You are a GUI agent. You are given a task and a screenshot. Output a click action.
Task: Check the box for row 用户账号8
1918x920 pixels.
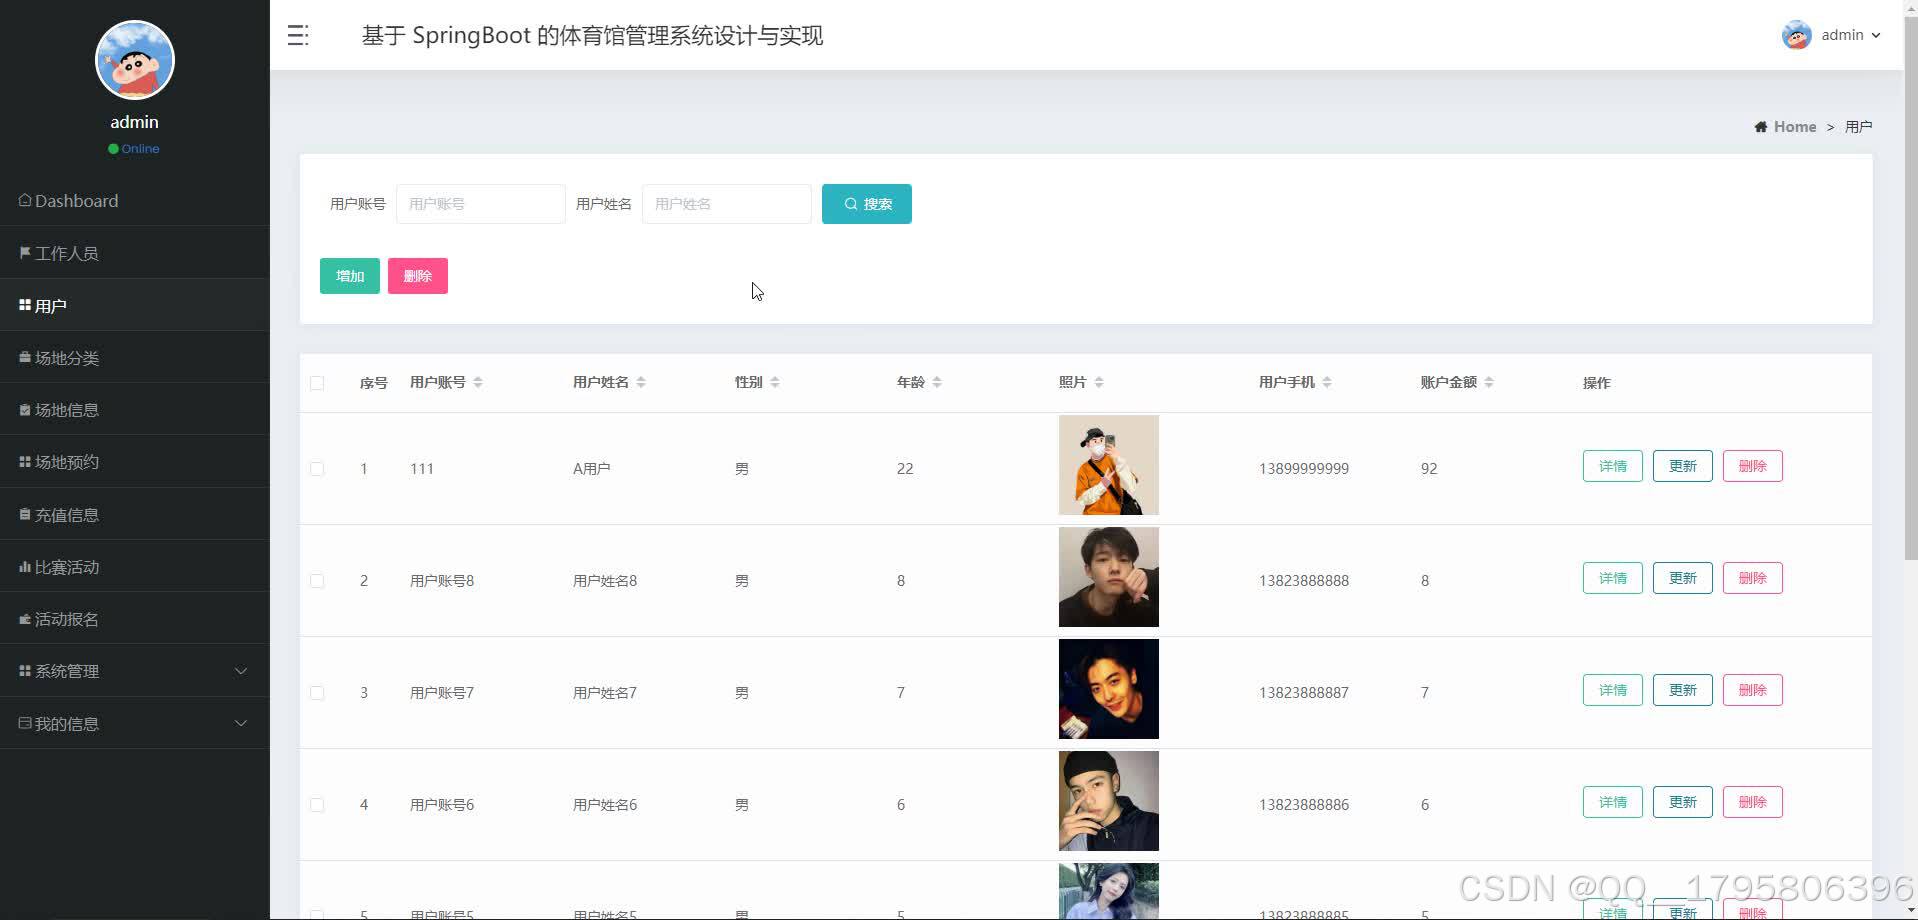[317, 581]
